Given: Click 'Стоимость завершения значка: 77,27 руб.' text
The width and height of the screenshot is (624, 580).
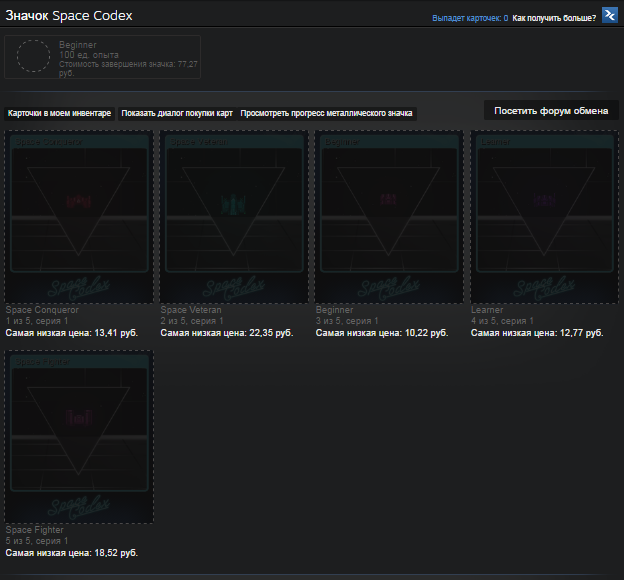Looking at the screenshot, I should click(128, 68).
